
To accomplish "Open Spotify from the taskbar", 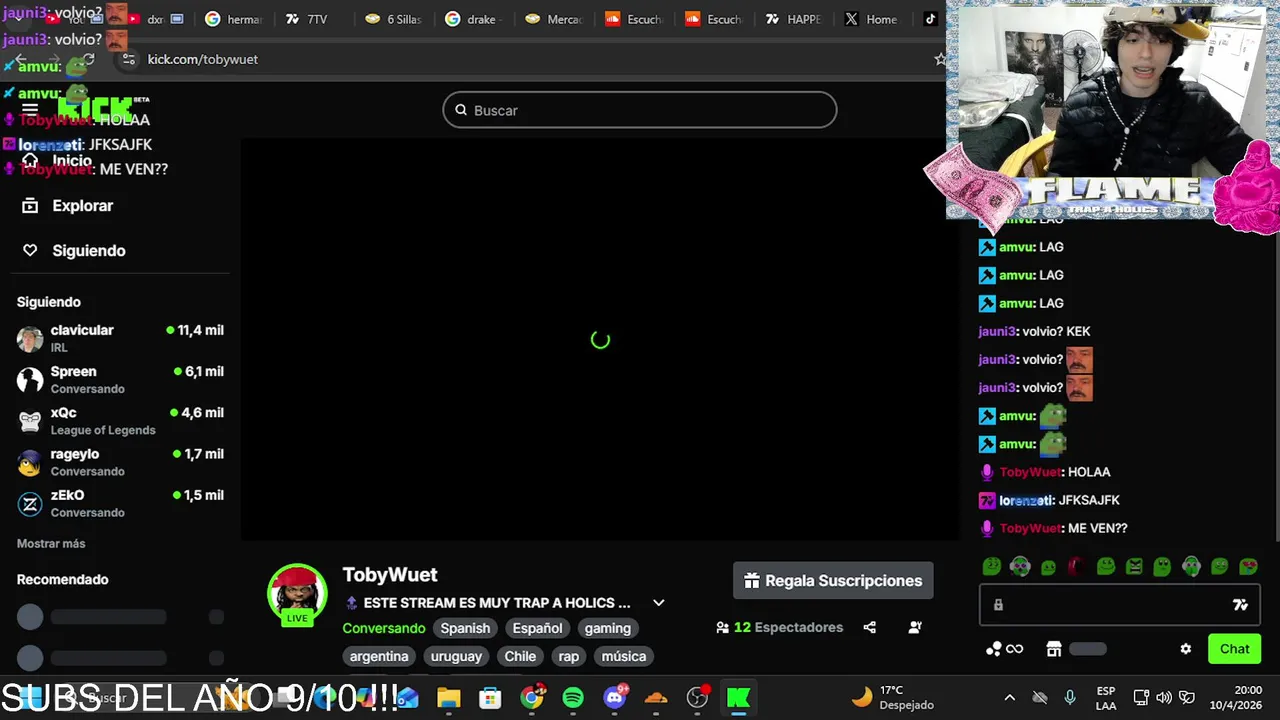I will [573, 697].
